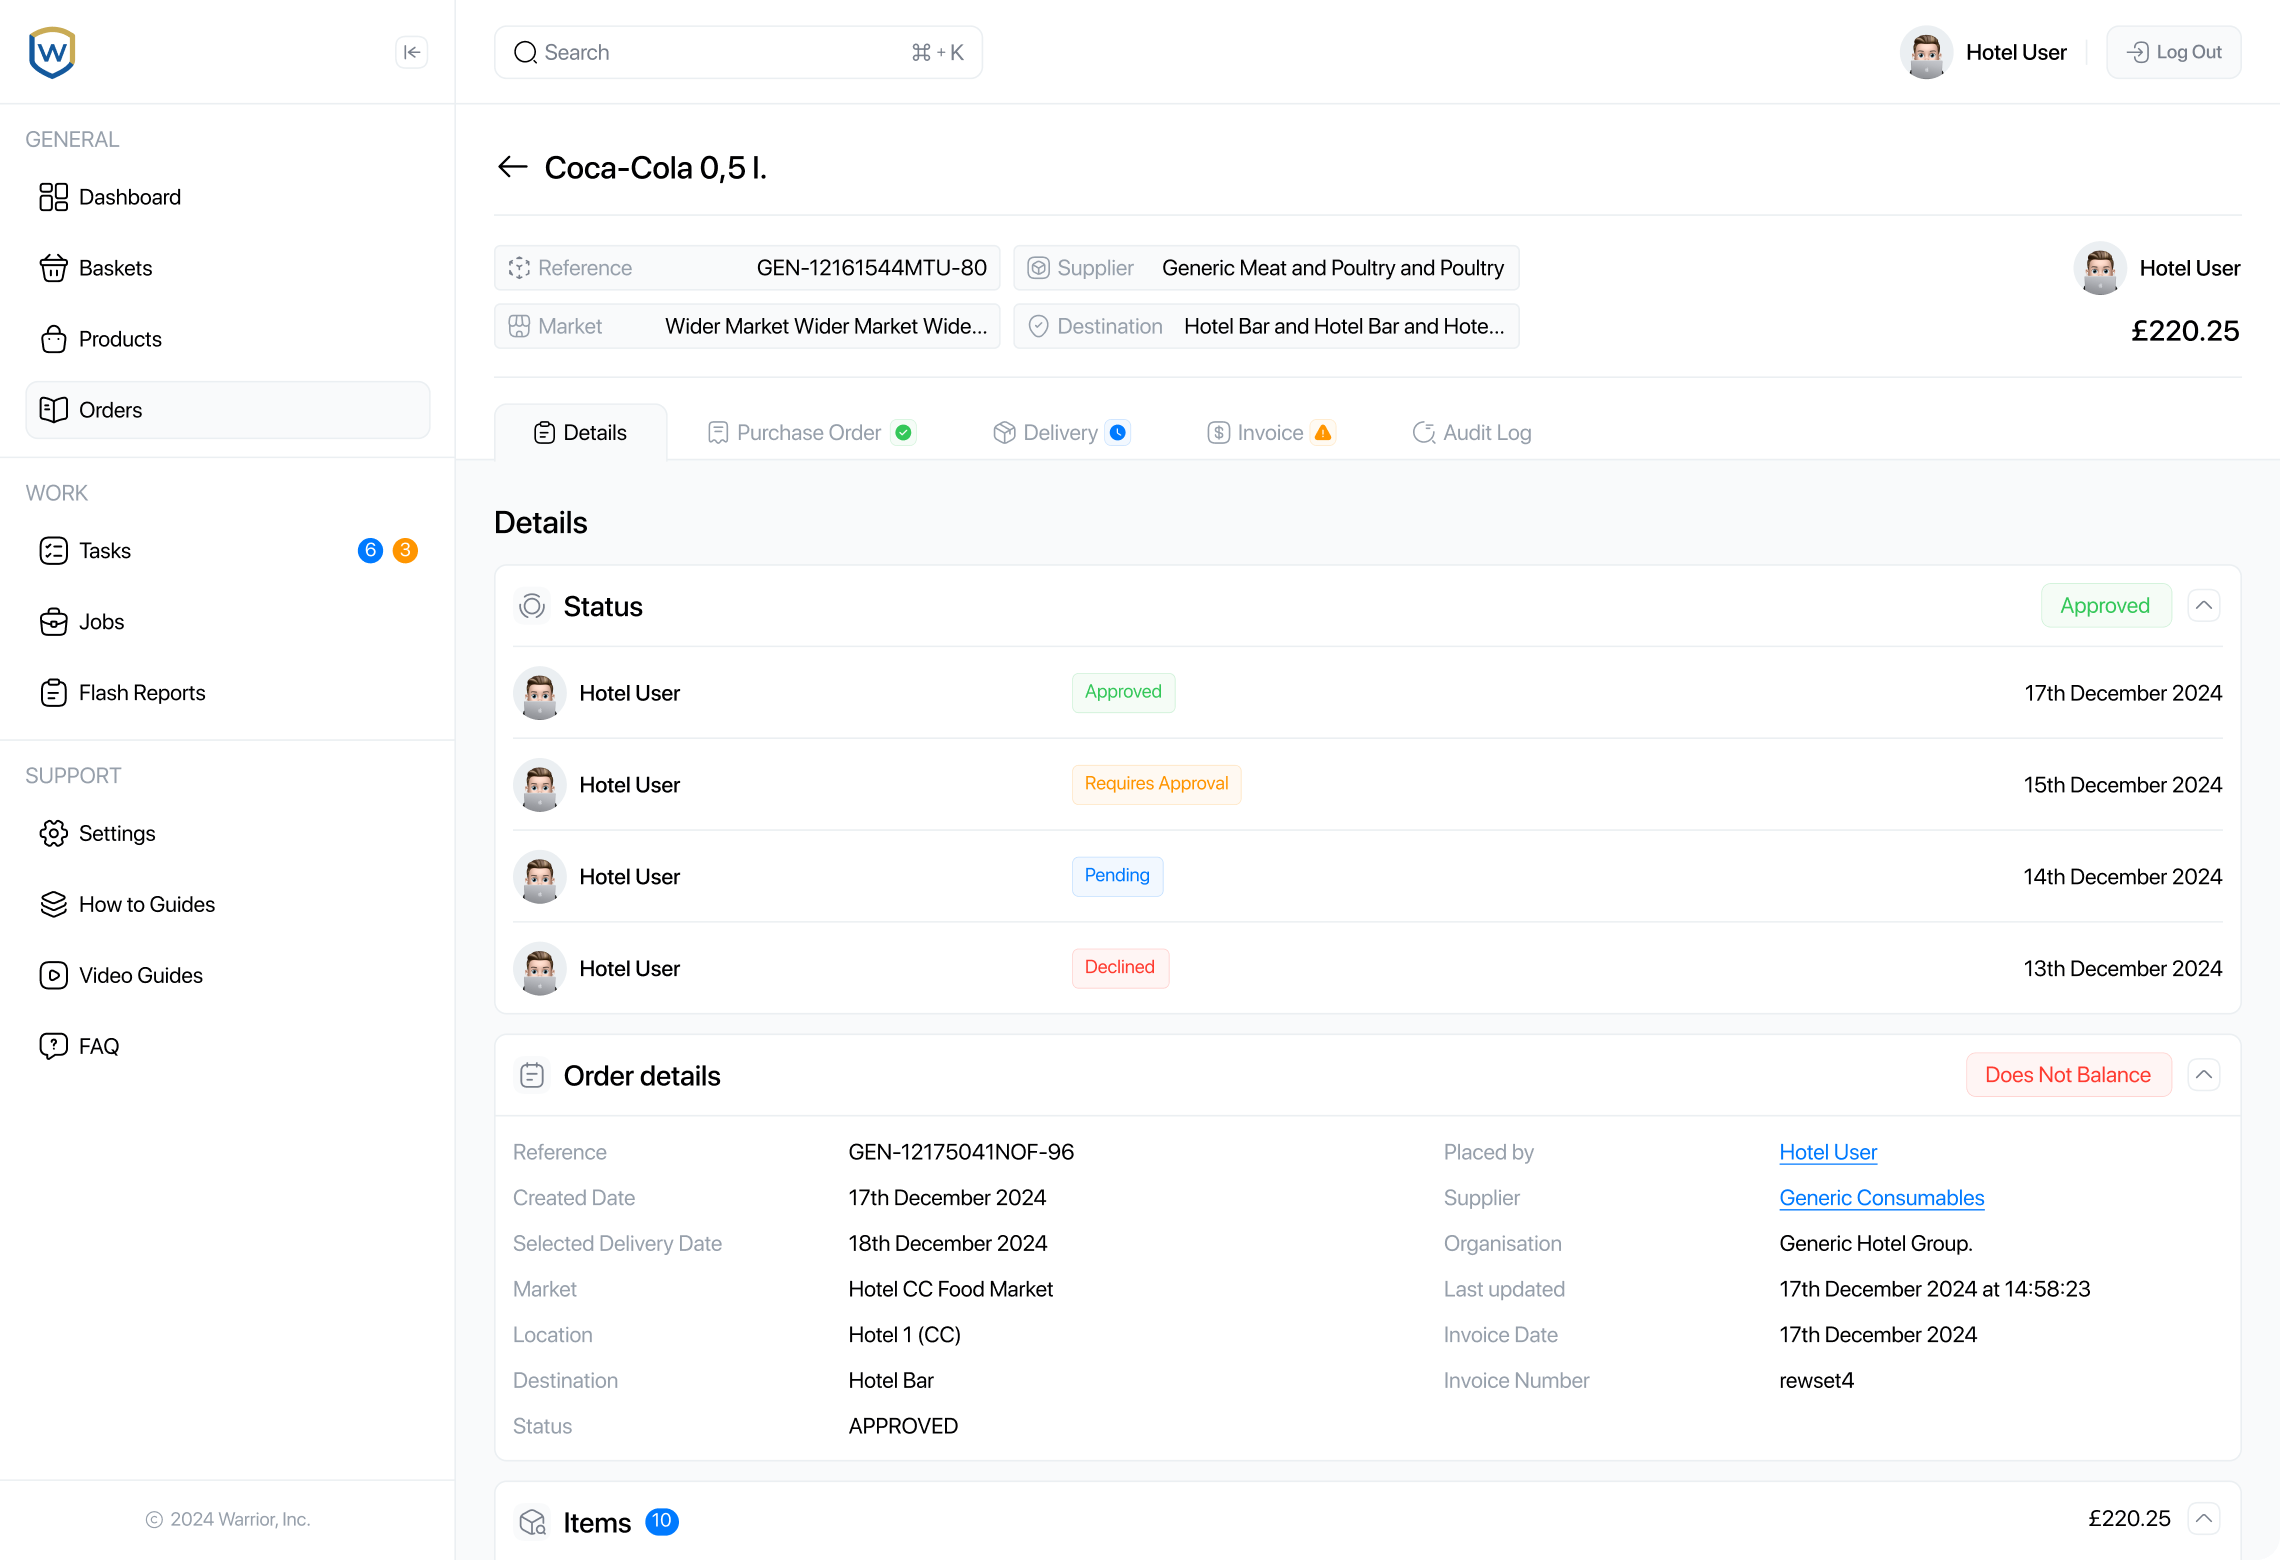Open Baskets from the sidebar
This screenshot has height=1560, width=2280.
click(227, 268)
